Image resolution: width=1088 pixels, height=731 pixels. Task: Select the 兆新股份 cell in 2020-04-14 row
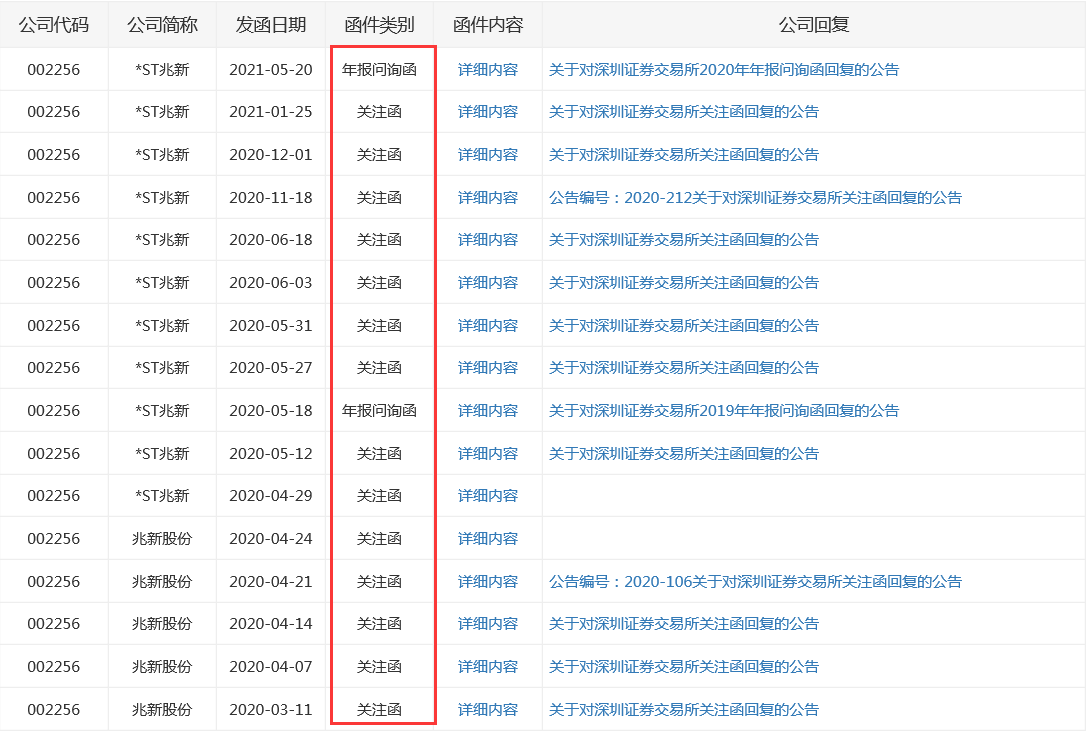(162, 624)
